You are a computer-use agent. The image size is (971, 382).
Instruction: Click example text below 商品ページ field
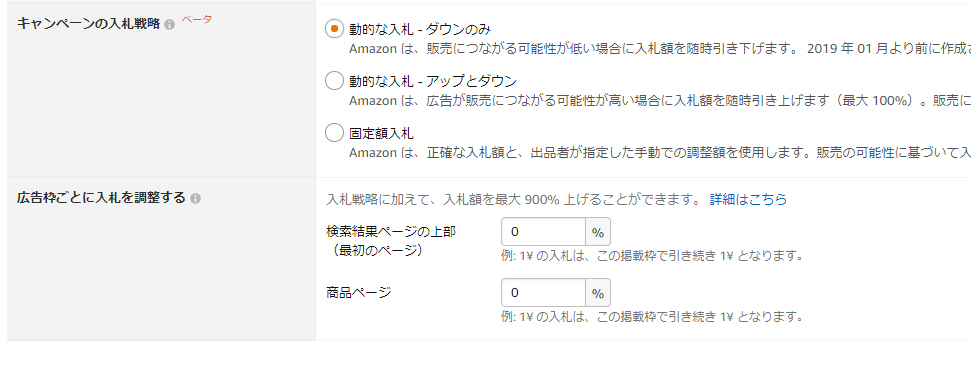(652, 316)
